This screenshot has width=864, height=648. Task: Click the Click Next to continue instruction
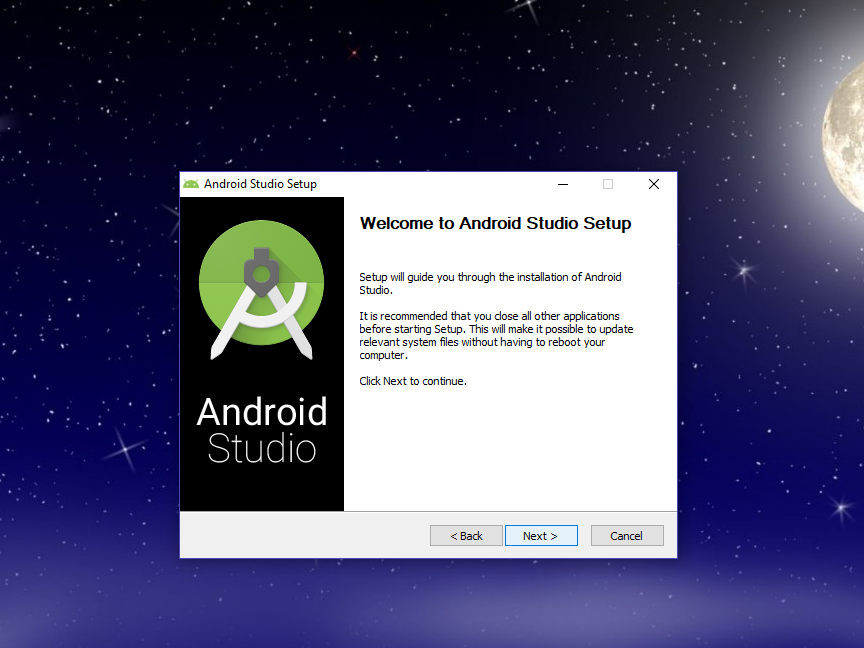click(412, 381)
